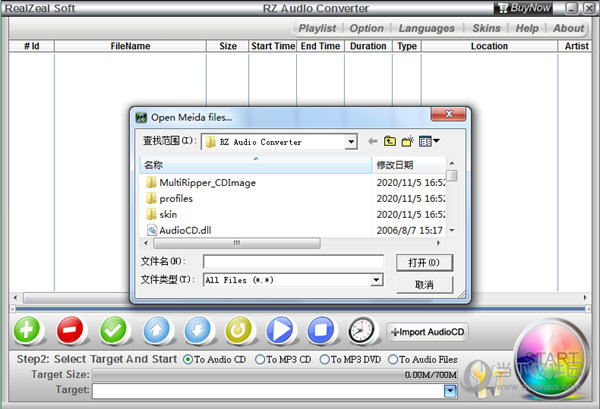Viewport: 600px width, 409px height.
Task: Move selected item down with the arrow
Action: tap(197, 329)
